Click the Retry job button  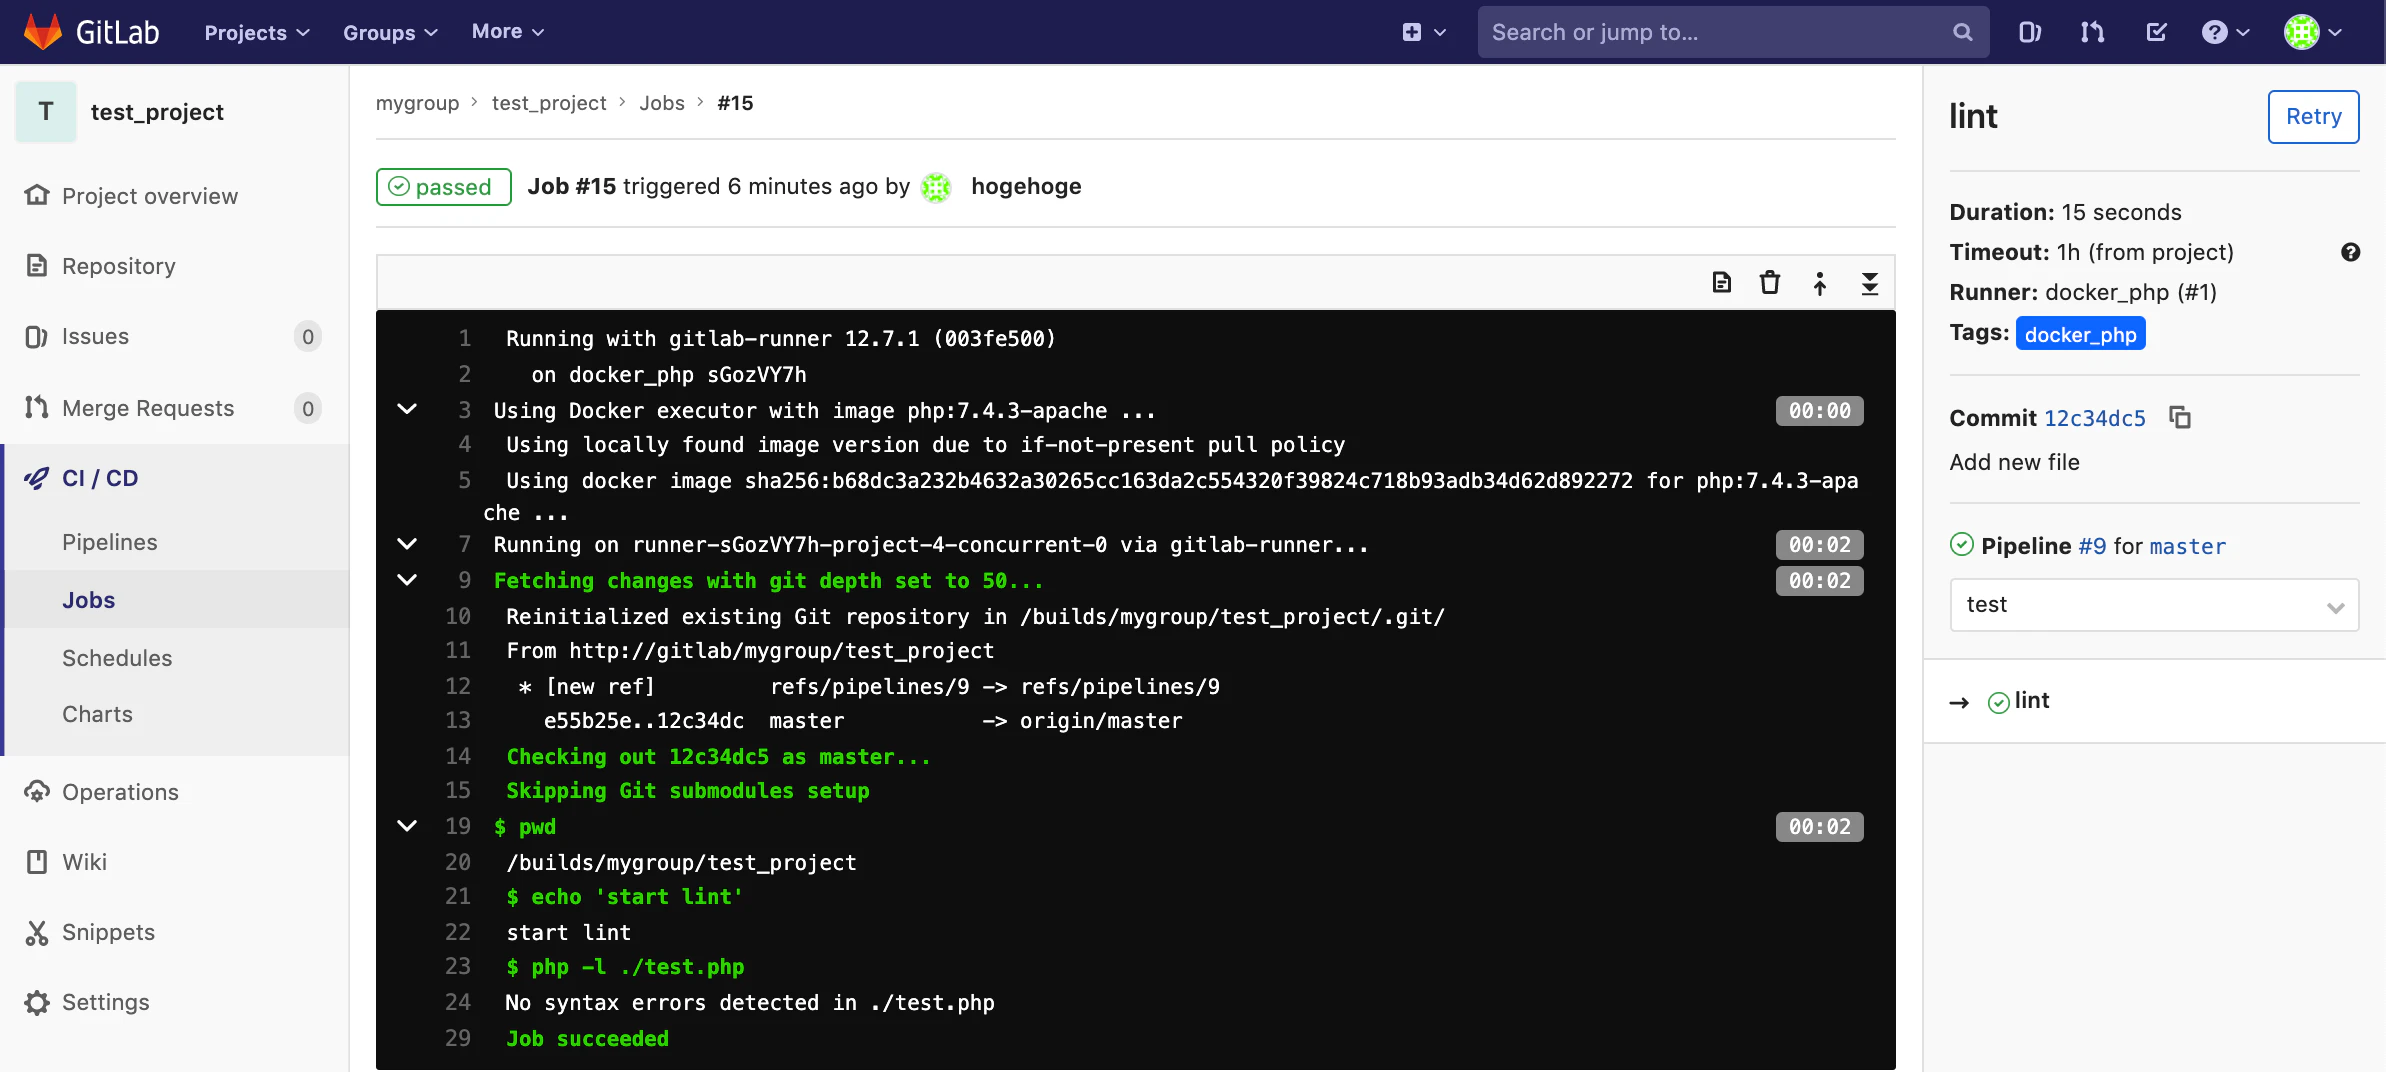pyautogui.click(x=2313, y=117)
